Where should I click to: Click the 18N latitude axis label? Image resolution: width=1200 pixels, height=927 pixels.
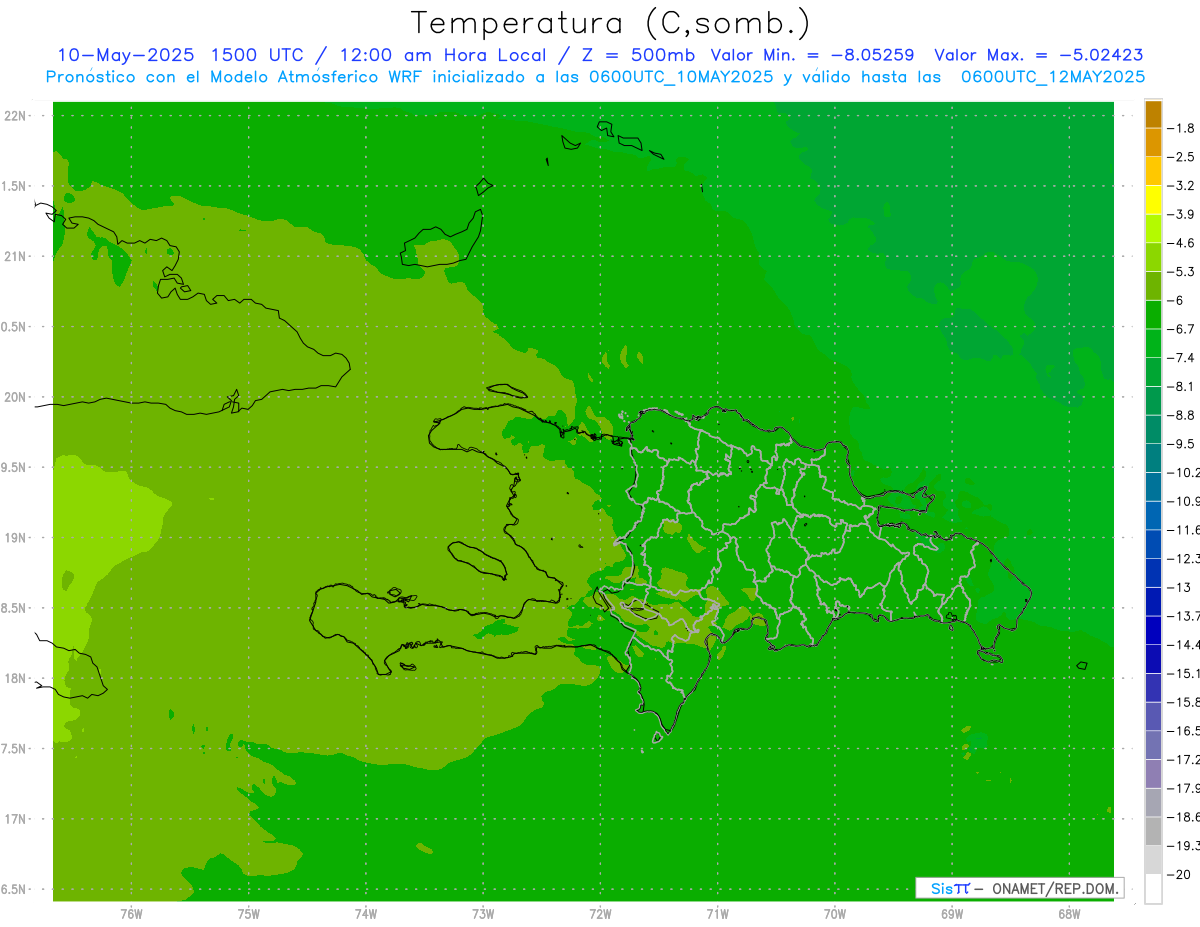[16, 678]
